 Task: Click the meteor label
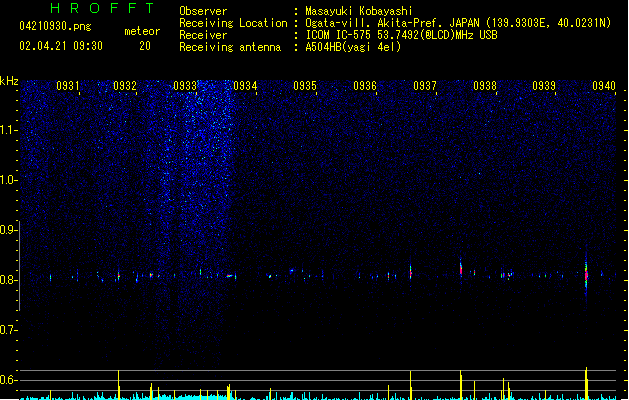[142, 31]
